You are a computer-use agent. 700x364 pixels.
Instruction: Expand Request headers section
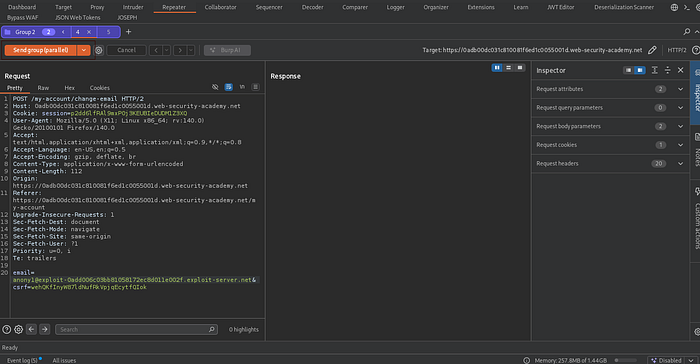610,163
